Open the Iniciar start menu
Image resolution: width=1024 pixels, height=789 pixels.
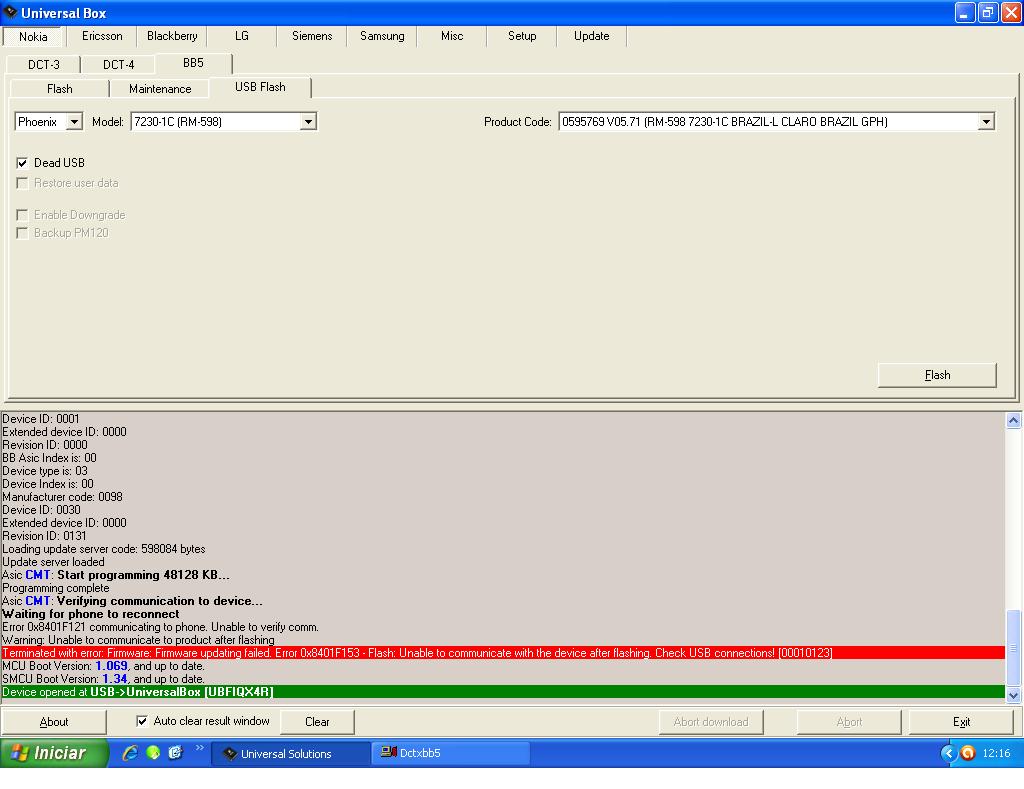click(54, 753)
